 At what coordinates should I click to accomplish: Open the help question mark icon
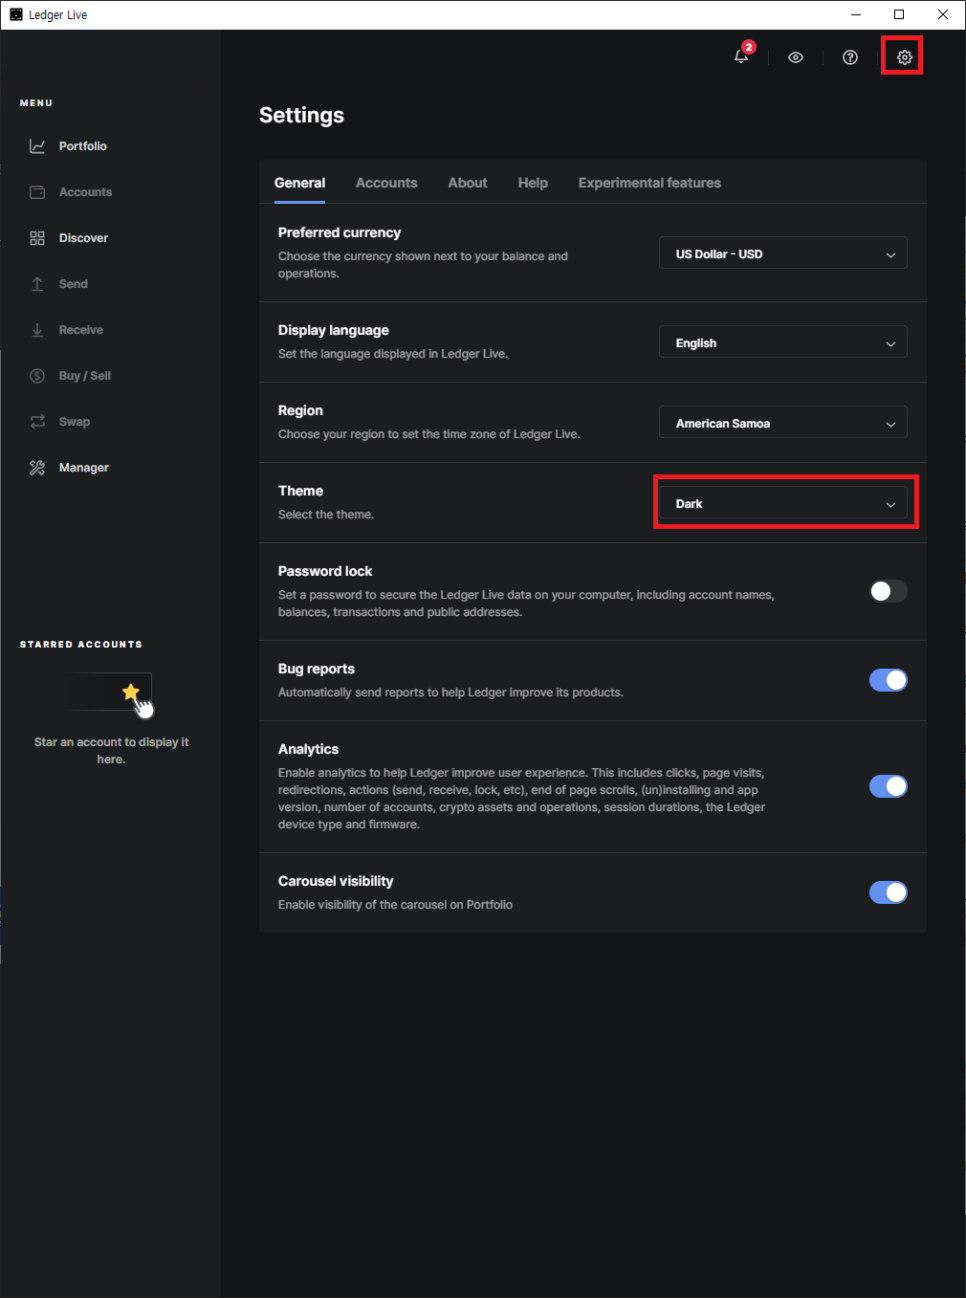850,58
